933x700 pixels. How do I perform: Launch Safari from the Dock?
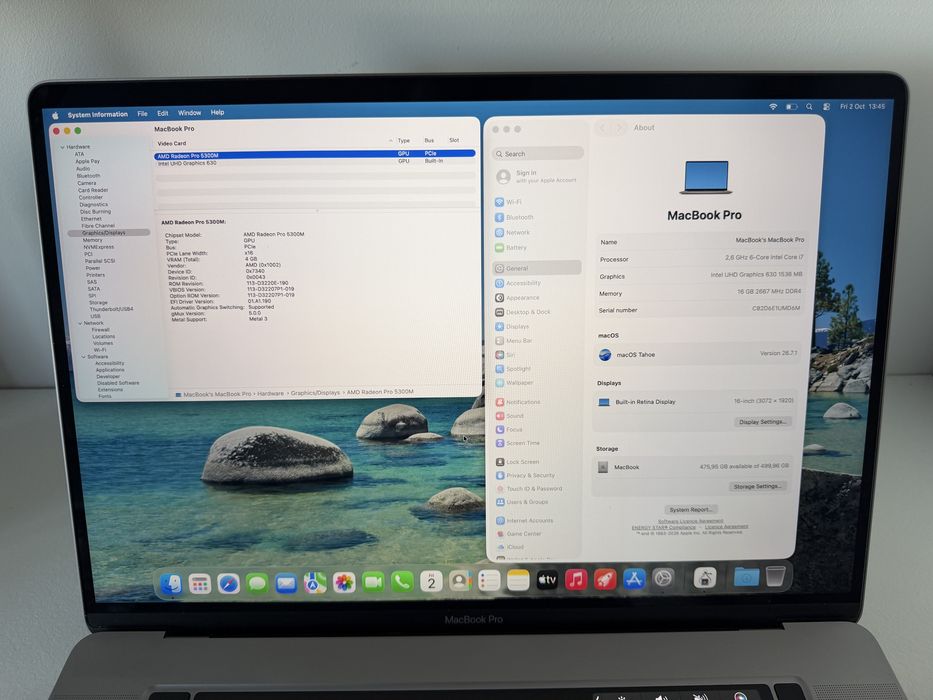tap(228, 584)
